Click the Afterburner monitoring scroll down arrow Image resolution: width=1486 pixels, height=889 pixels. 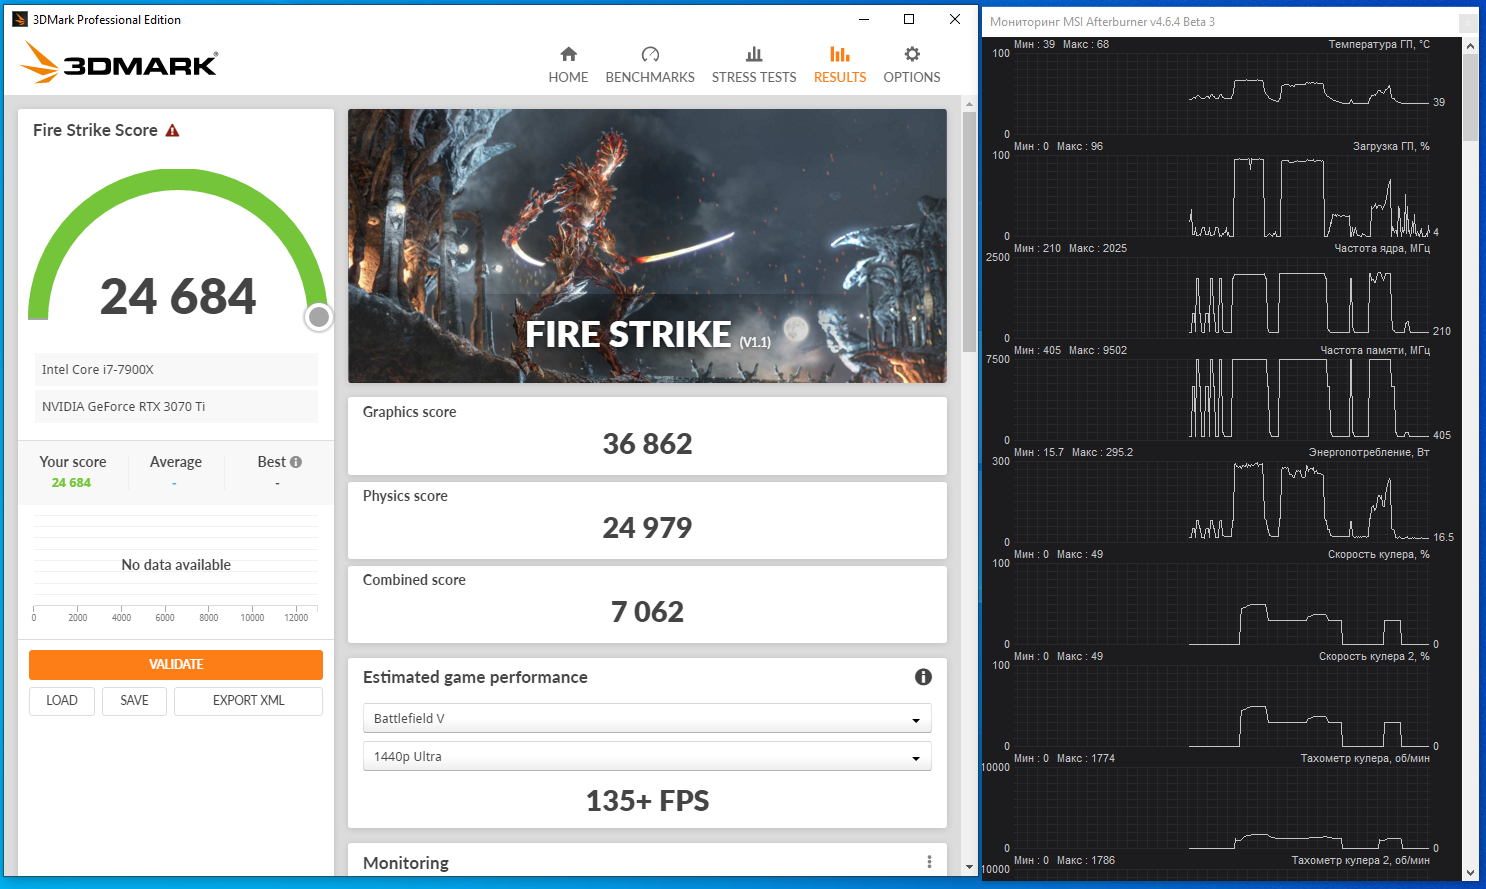pos(1470,872)
